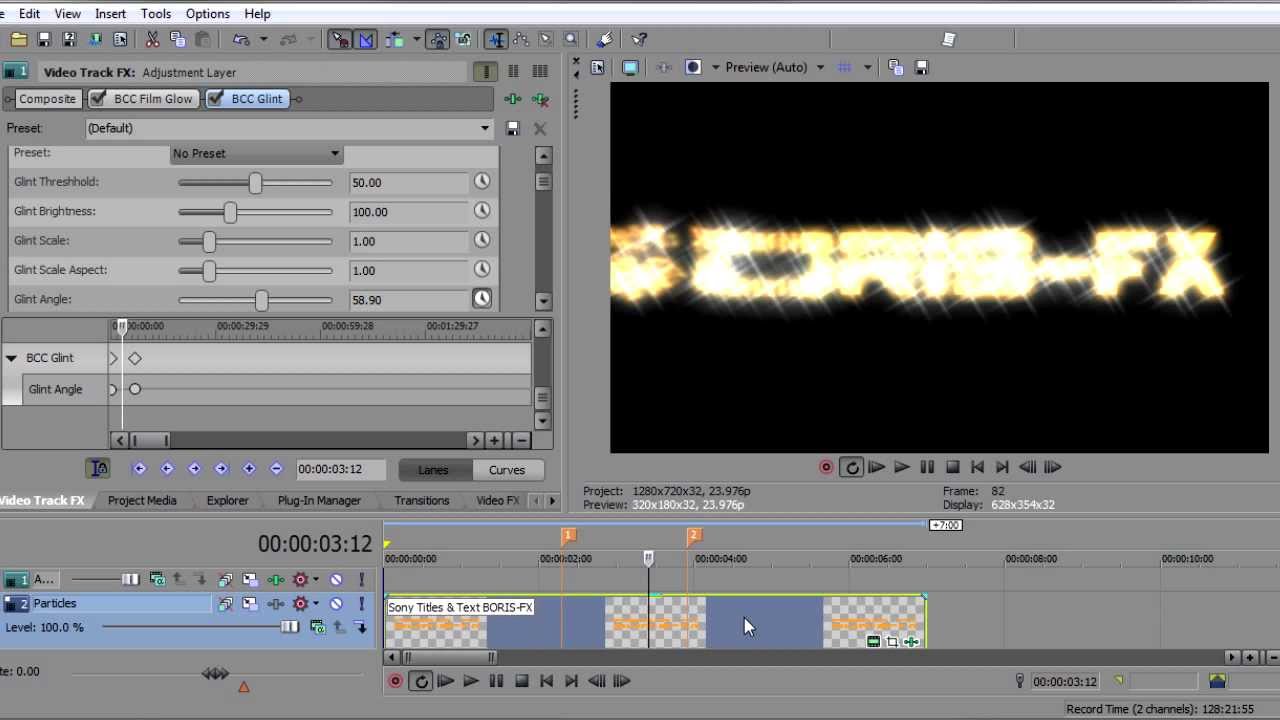Copy preview snapshot to clipboard
This screenshot has width=1280, height=720.
[896, 67]
